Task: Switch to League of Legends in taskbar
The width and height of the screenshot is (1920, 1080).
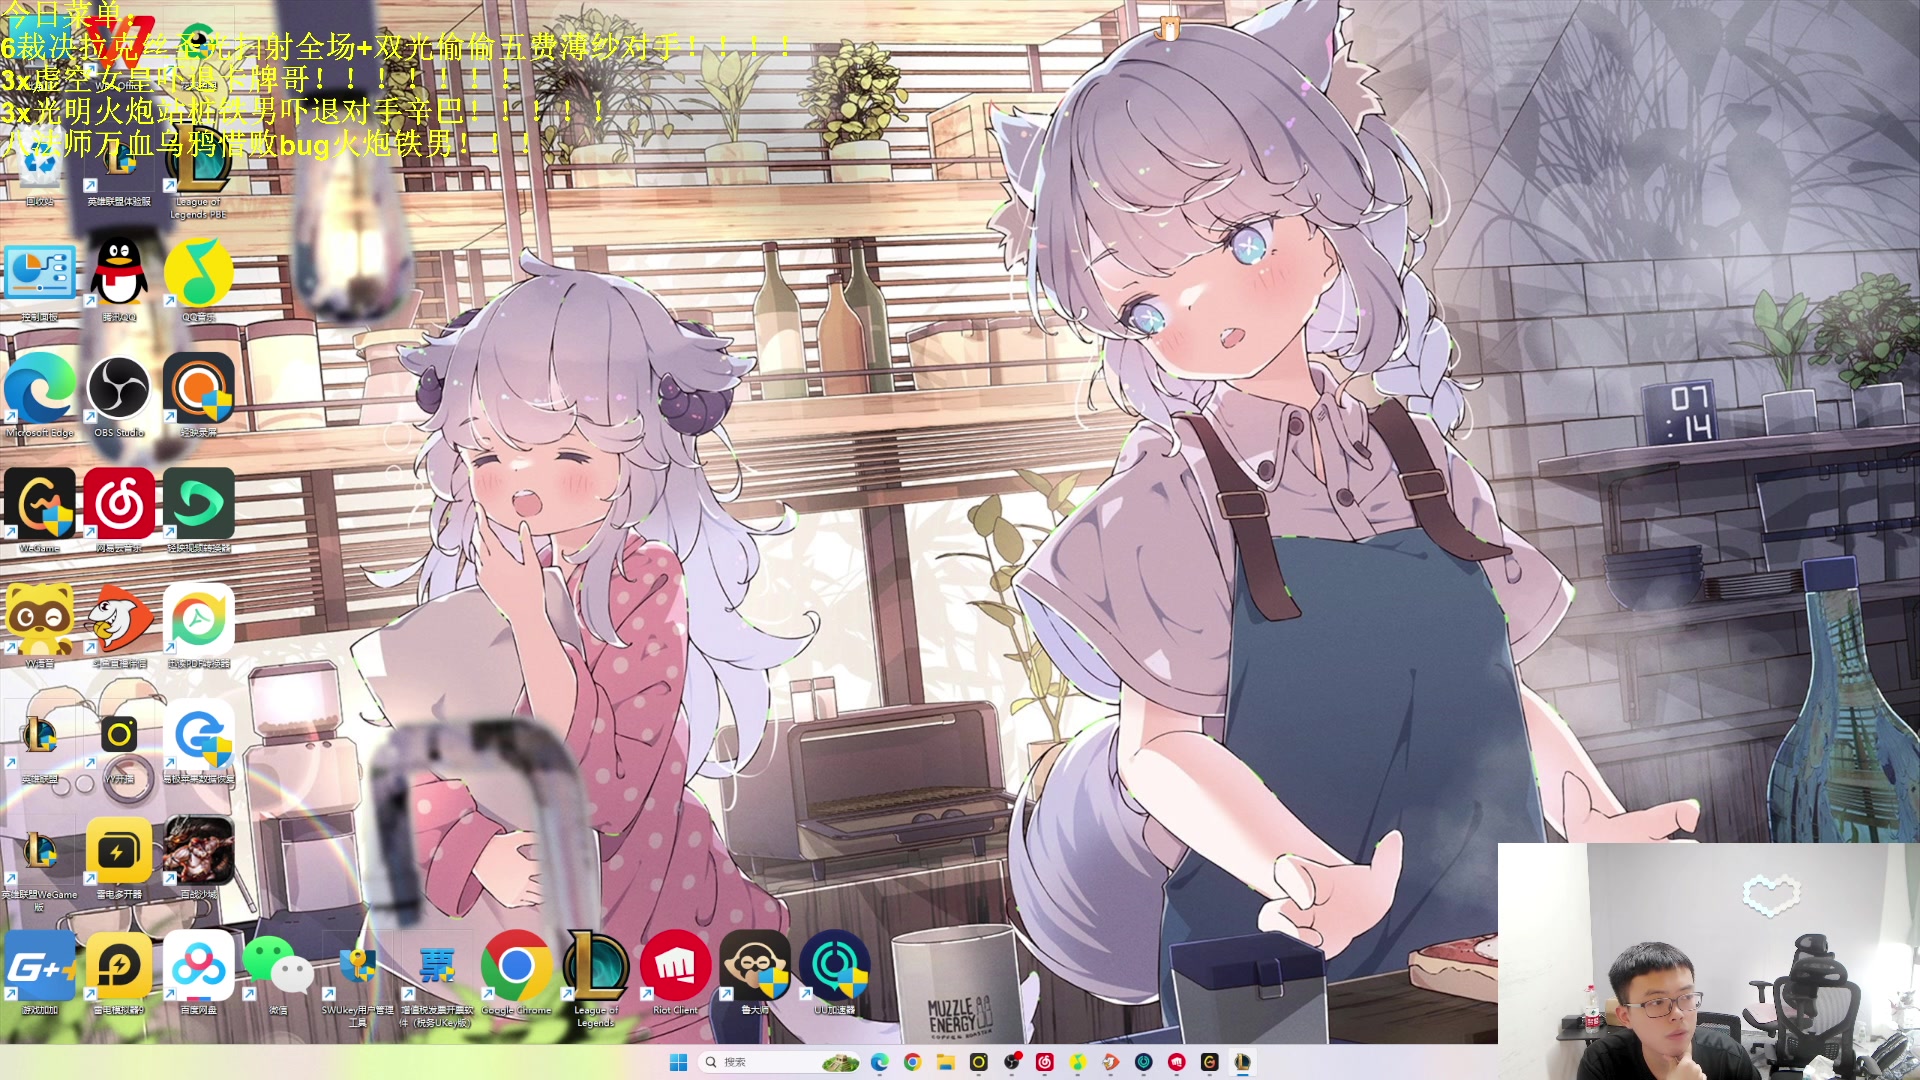Action: tap(1242, 1062)
